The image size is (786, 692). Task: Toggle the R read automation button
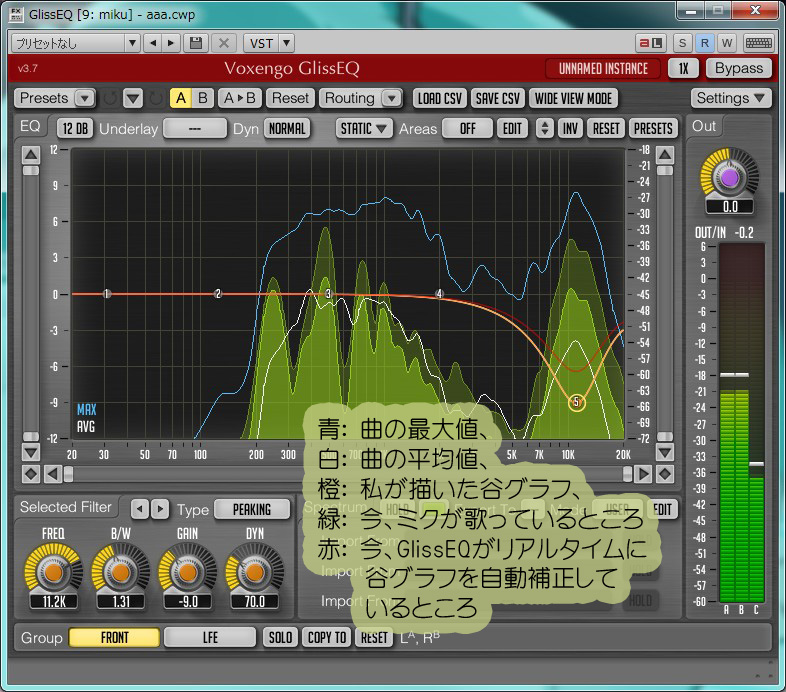coord(704,43)
